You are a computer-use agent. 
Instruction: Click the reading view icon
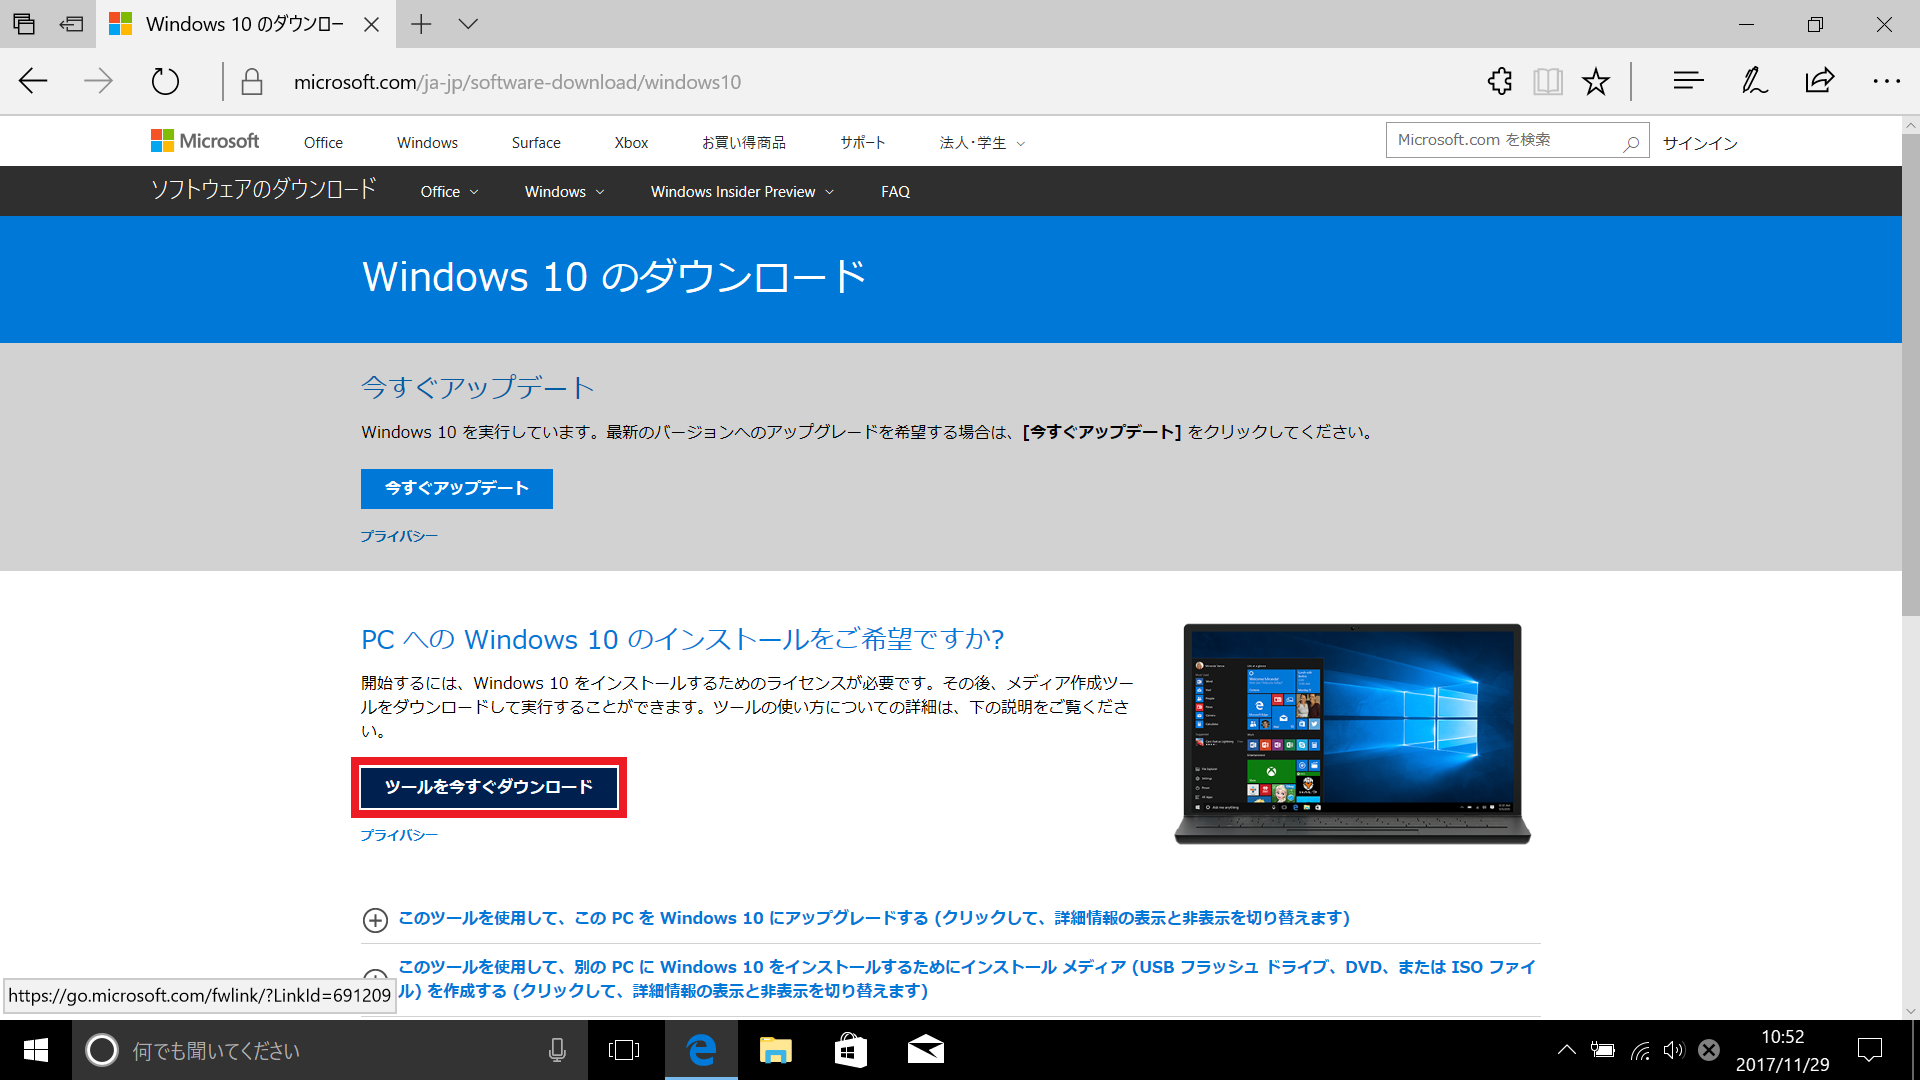1545,82
